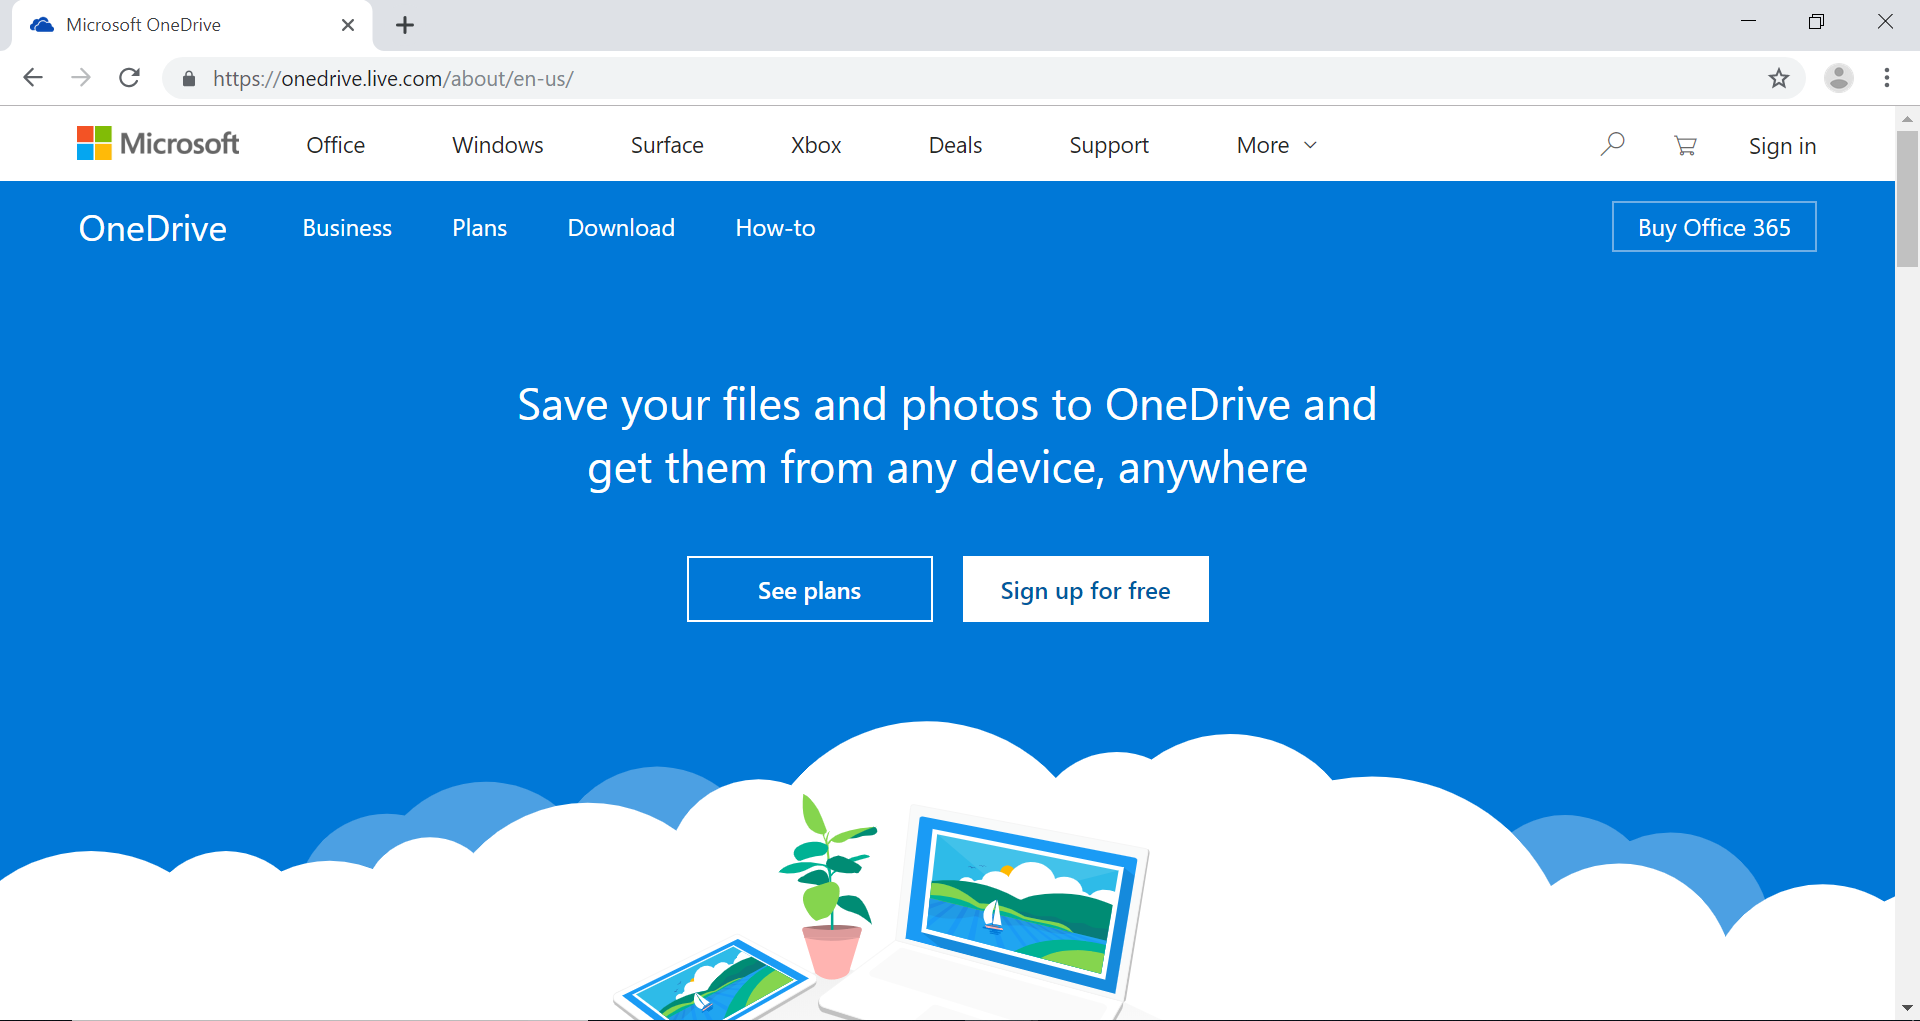Click the Microsoft logo
This screenshot has width=1920, height=1021.
pyautogui.click(x=158, y=144)
